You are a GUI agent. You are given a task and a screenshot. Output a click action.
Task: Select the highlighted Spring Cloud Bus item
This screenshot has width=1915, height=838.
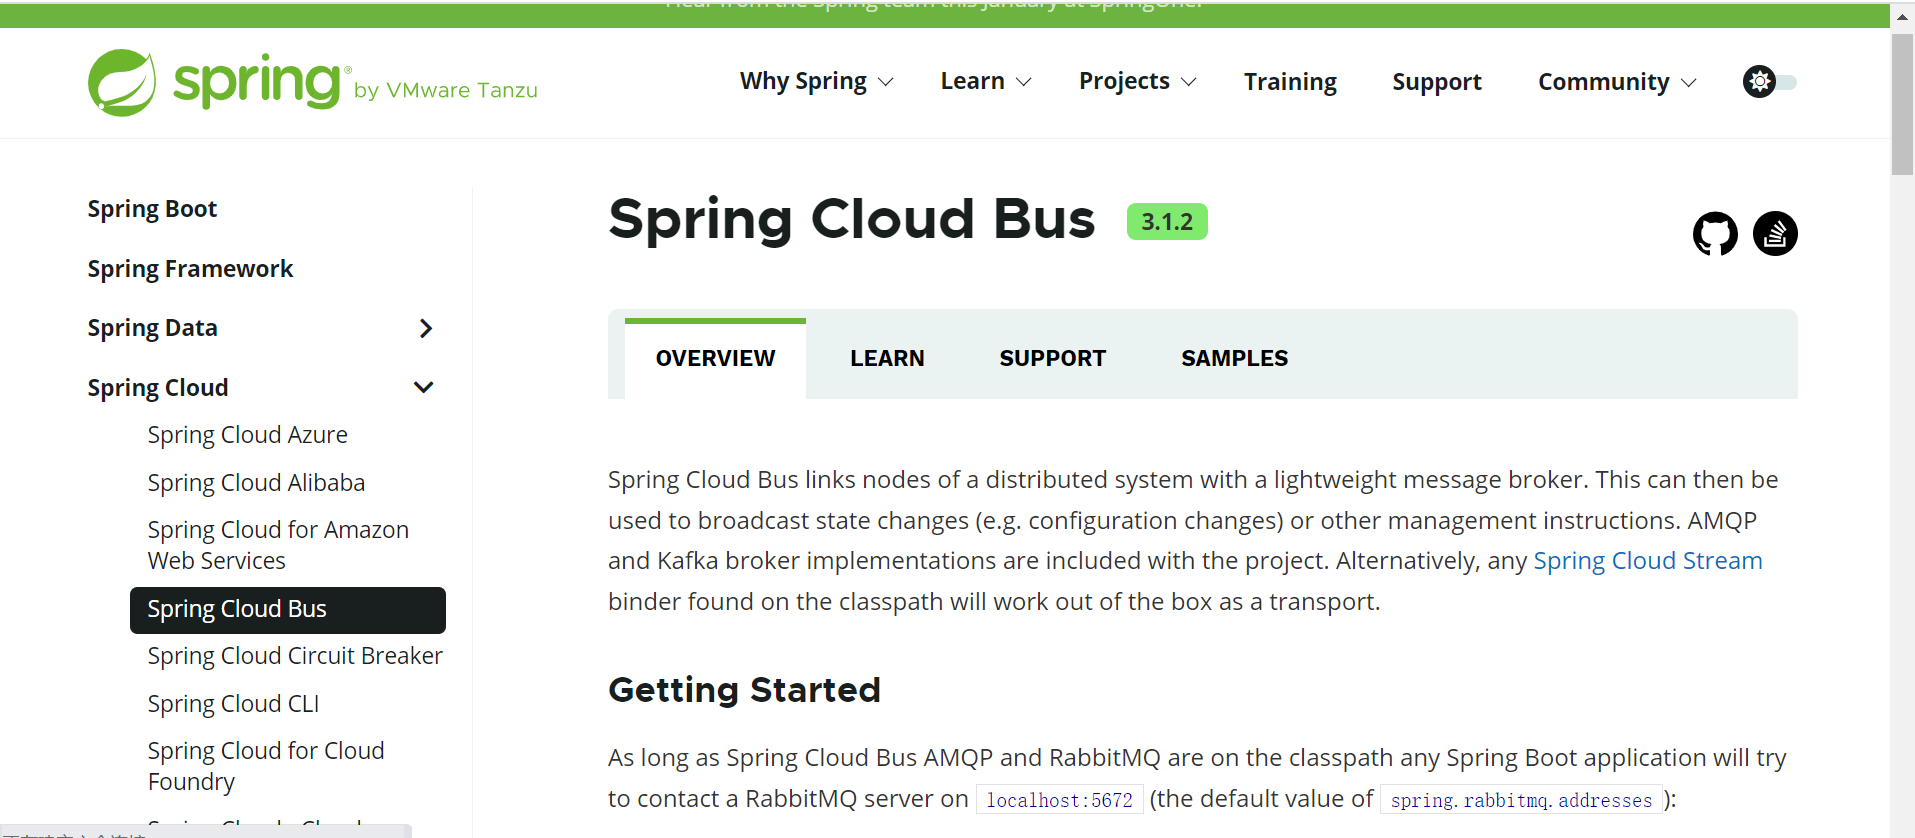[x=288, y=610]
